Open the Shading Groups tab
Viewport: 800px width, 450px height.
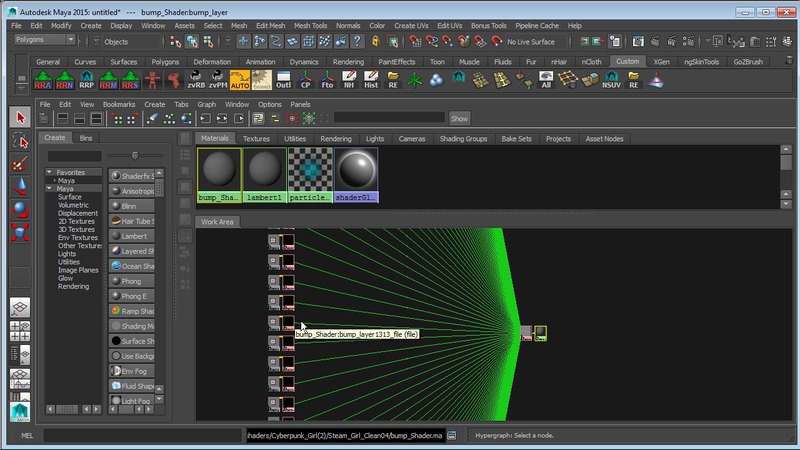click(462, 138)
